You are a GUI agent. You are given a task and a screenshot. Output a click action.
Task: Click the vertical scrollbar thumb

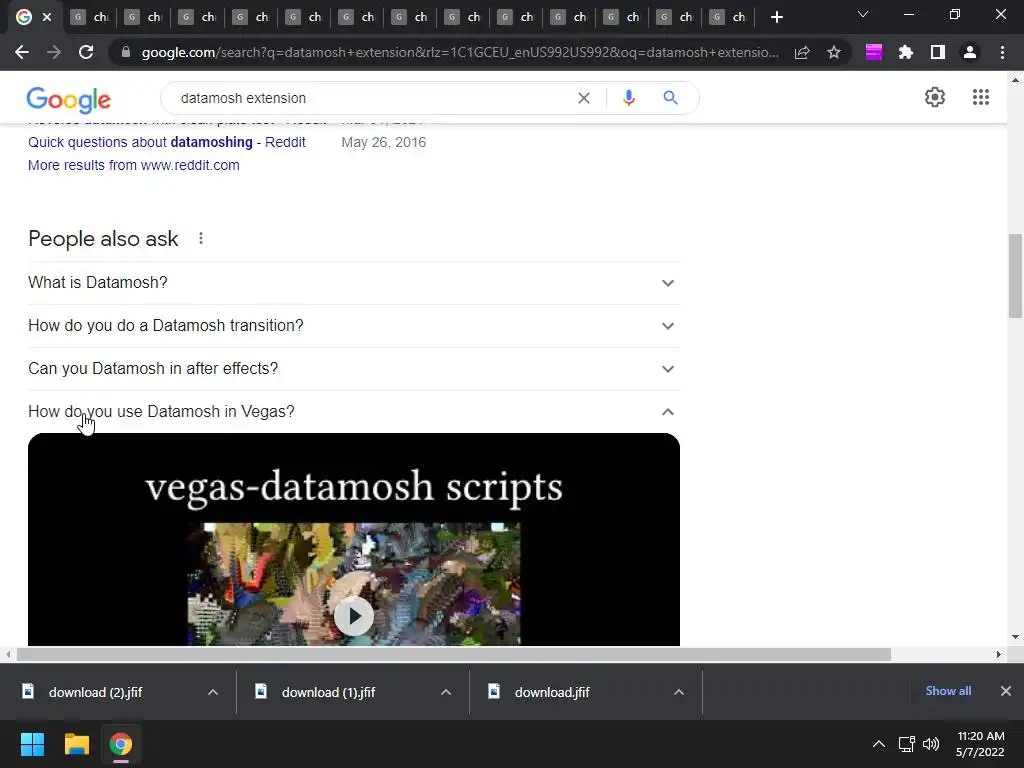point(1015,276)
